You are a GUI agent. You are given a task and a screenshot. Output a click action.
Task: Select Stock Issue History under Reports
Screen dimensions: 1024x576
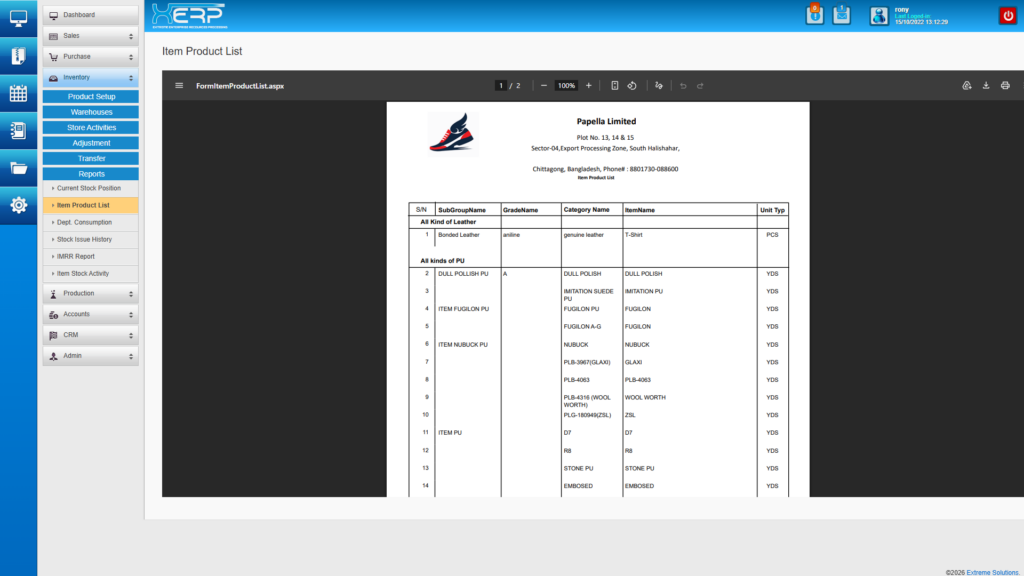pos(90,239)
